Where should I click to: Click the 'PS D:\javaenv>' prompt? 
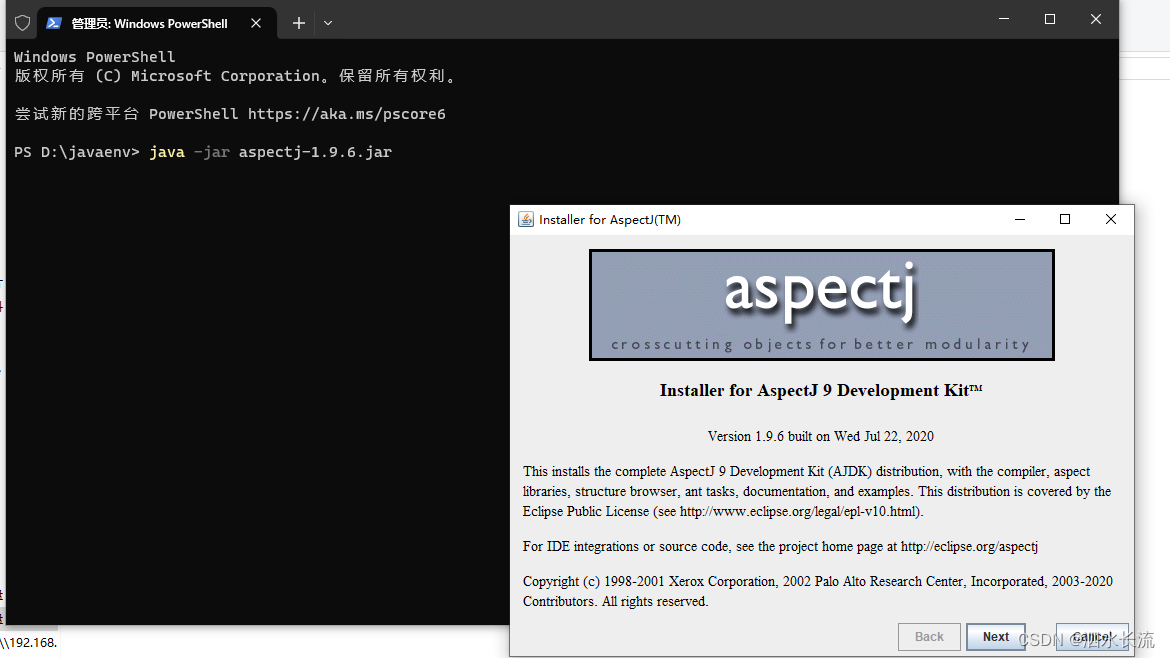[77, 152]
